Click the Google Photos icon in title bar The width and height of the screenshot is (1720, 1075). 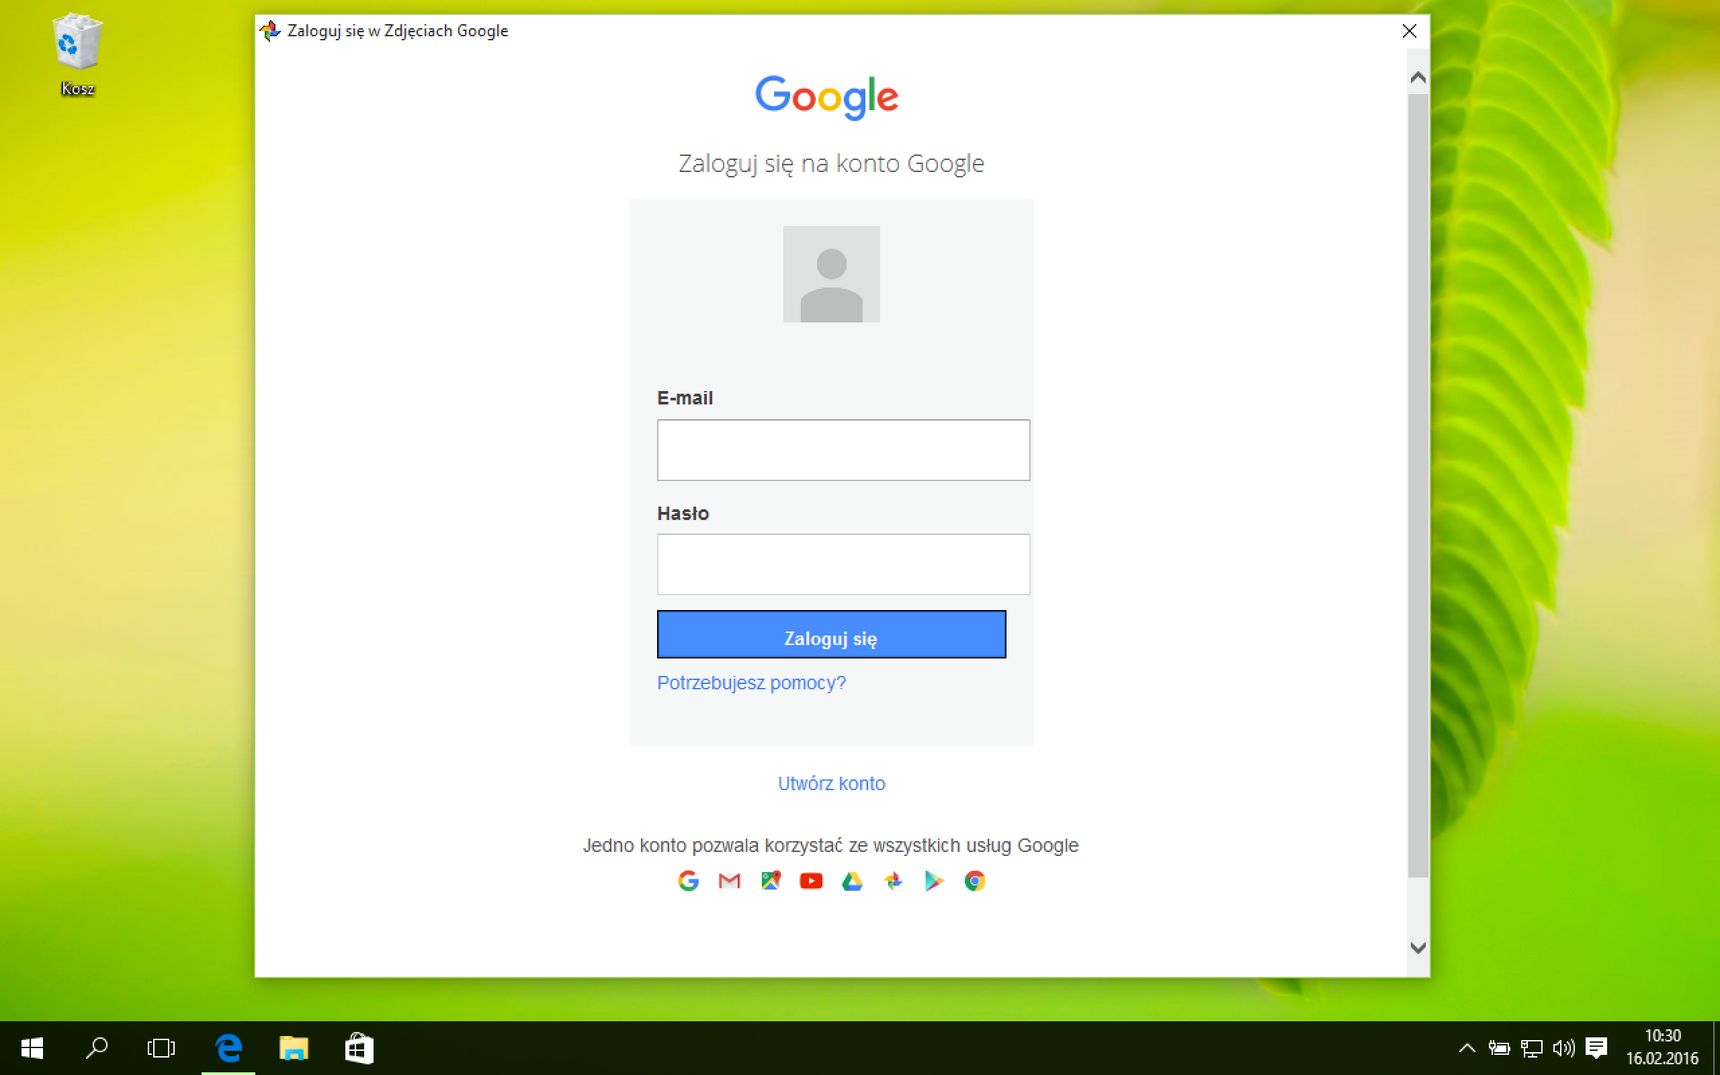(x=270, y=31)
